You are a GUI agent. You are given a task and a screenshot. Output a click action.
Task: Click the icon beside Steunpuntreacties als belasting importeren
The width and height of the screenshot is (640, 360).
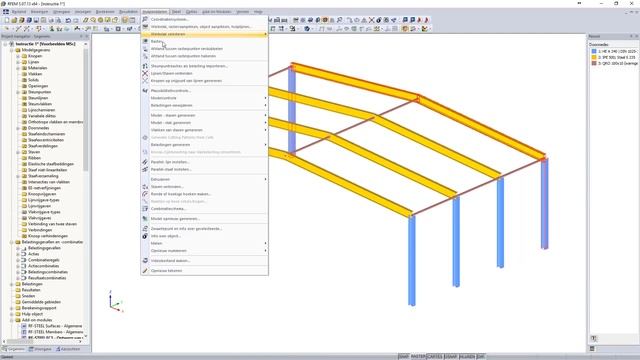click(x=145, y=66)
